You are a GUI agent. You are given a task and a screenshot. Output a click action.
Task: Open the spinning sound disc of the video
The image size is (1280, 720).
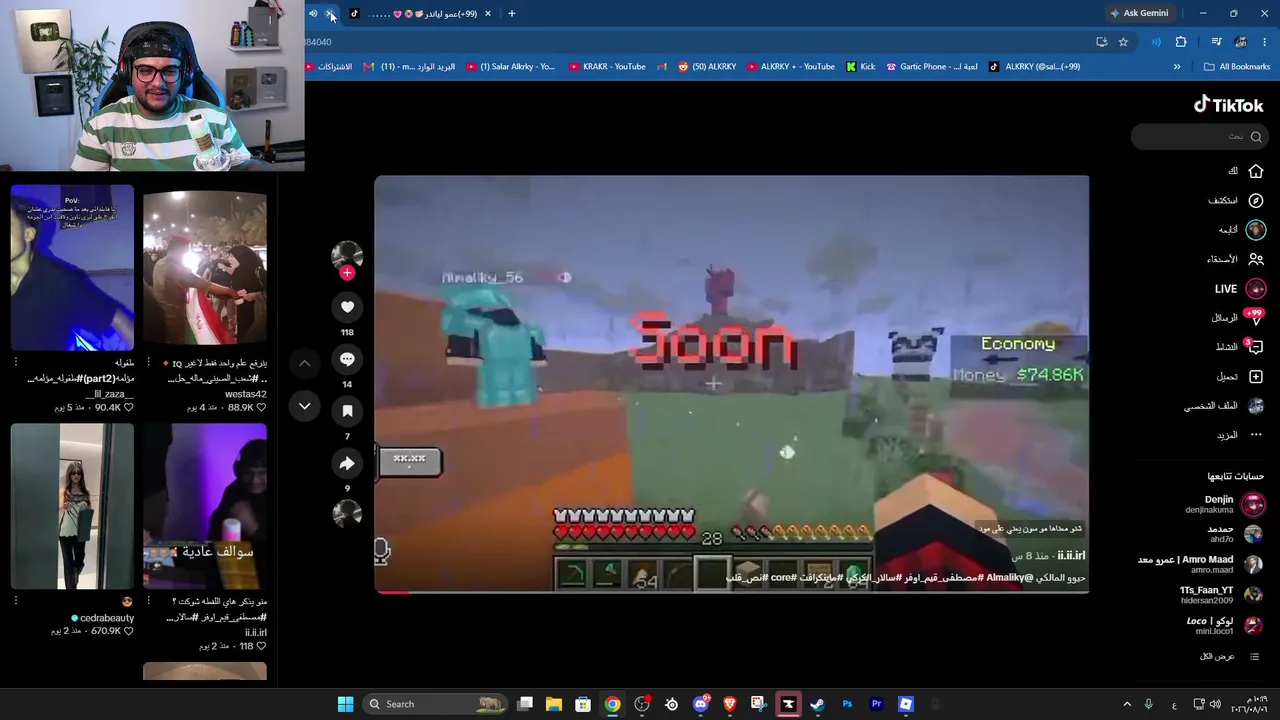(x=347, y=514)
